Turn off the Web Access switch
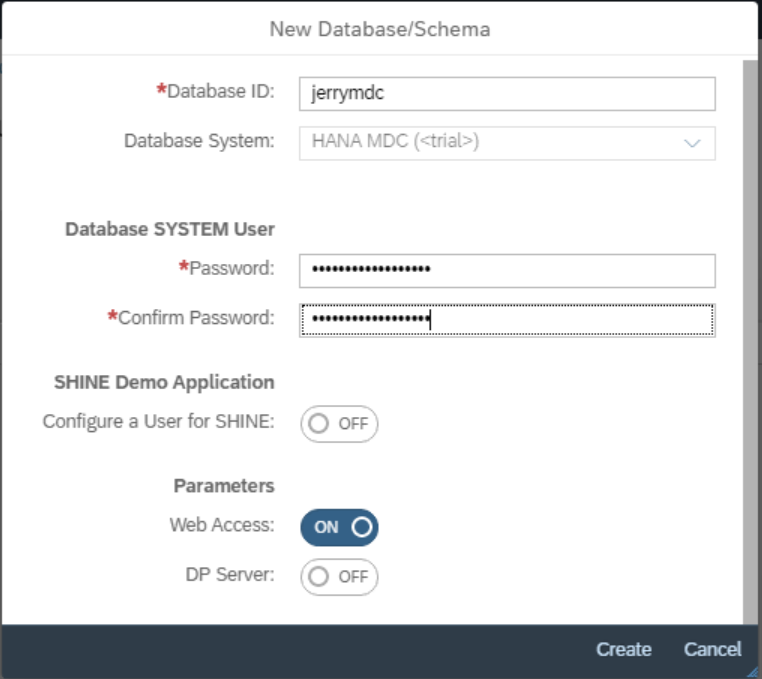This screenshot has height=679, width=762. [x=339, y=527]
